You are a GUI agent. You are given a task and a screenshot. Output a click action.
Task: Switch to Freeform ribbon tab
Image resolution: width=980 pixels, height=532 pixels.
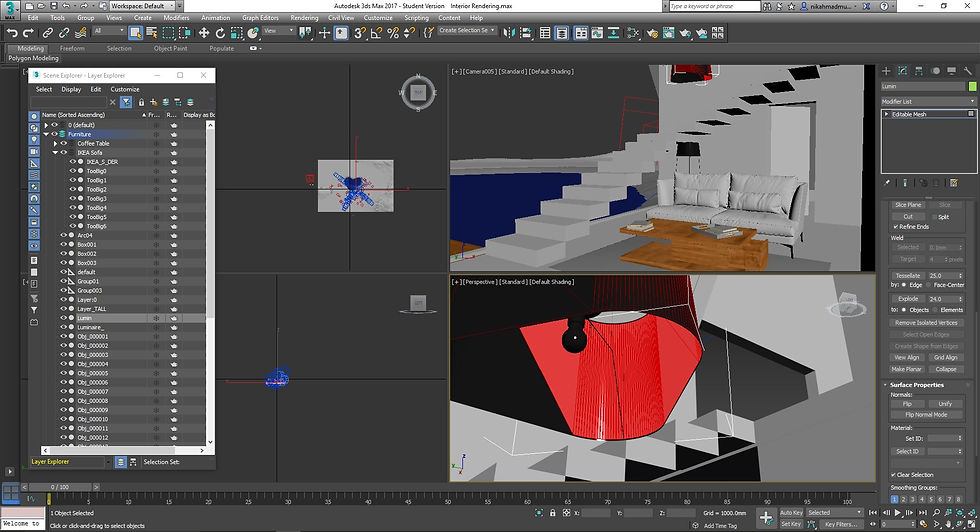click(72, 48)
